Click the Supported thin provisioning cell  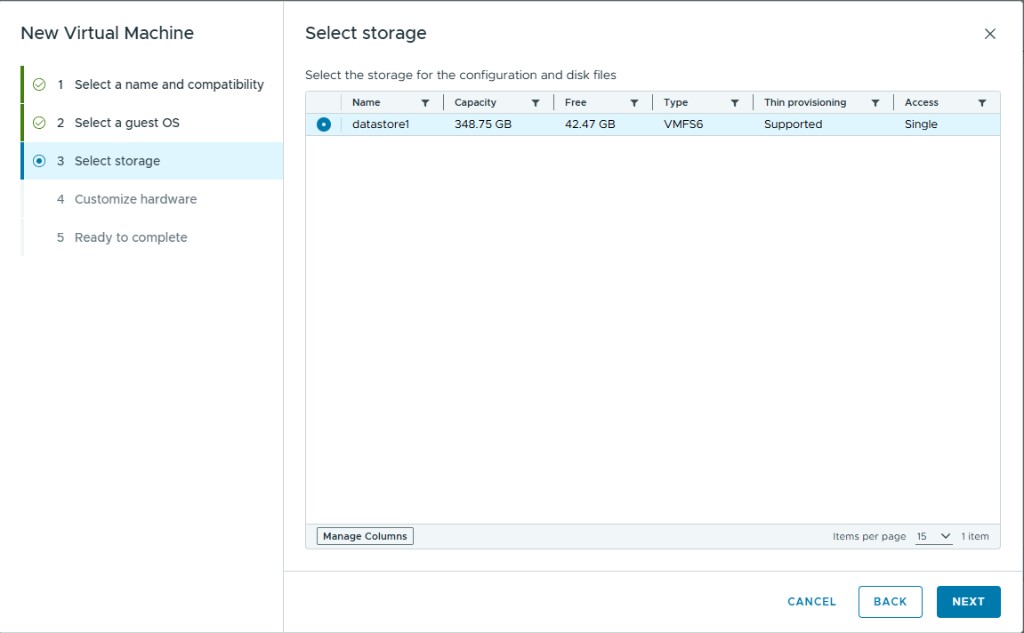[793, 124]
